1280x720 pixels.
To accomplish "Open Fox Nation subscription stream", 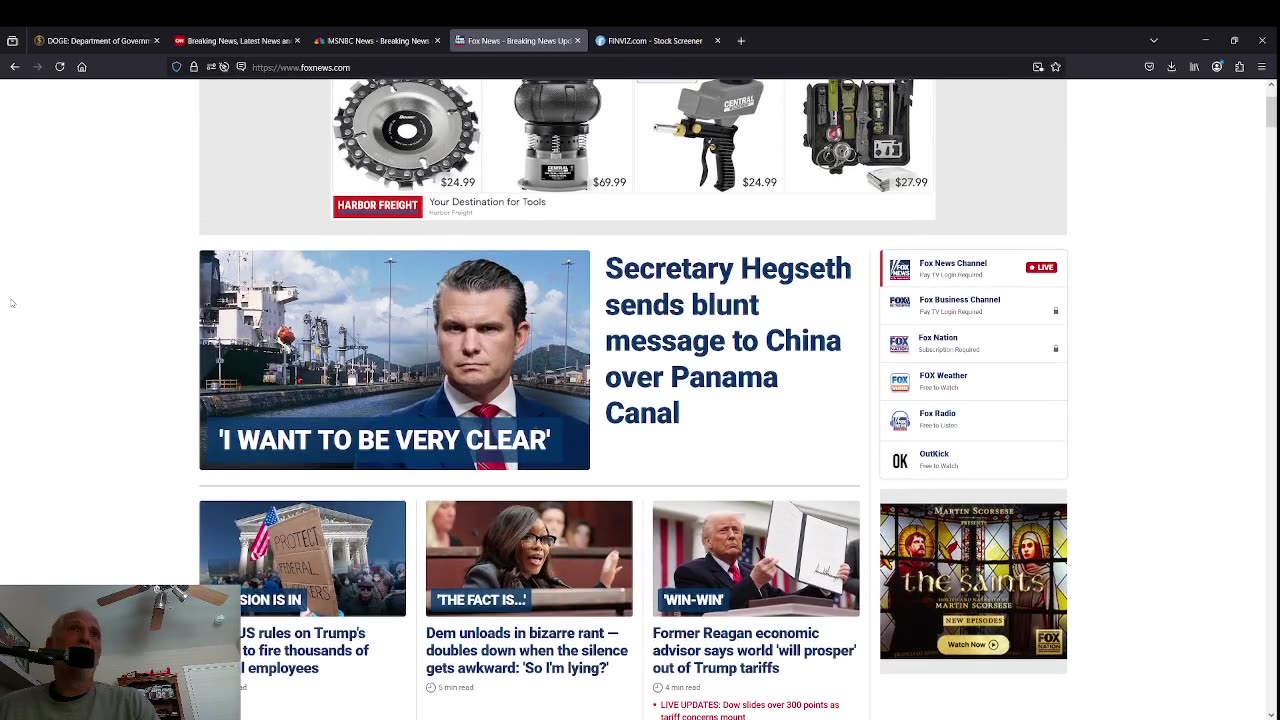I will click(972, 343).
